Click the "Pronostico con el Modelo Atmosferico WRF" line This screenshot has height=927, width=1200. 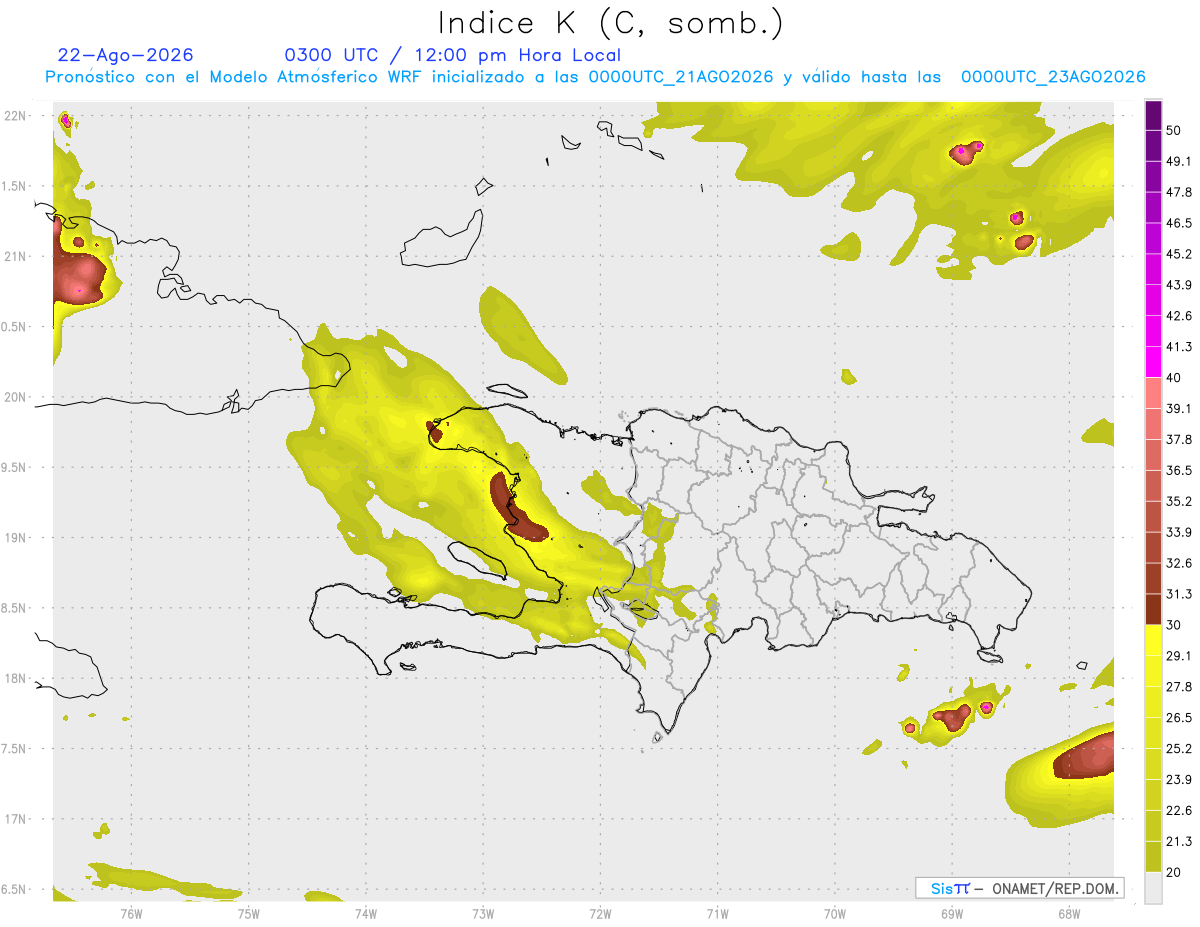click(595, 77)
